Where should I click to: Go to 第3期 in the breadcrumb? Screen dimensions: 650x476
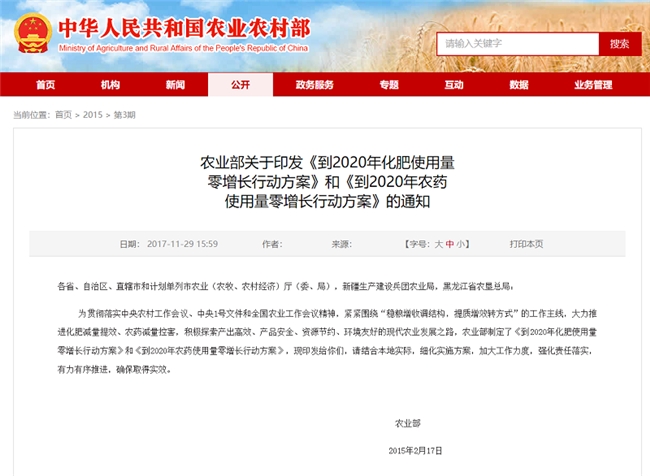point(124,115)
